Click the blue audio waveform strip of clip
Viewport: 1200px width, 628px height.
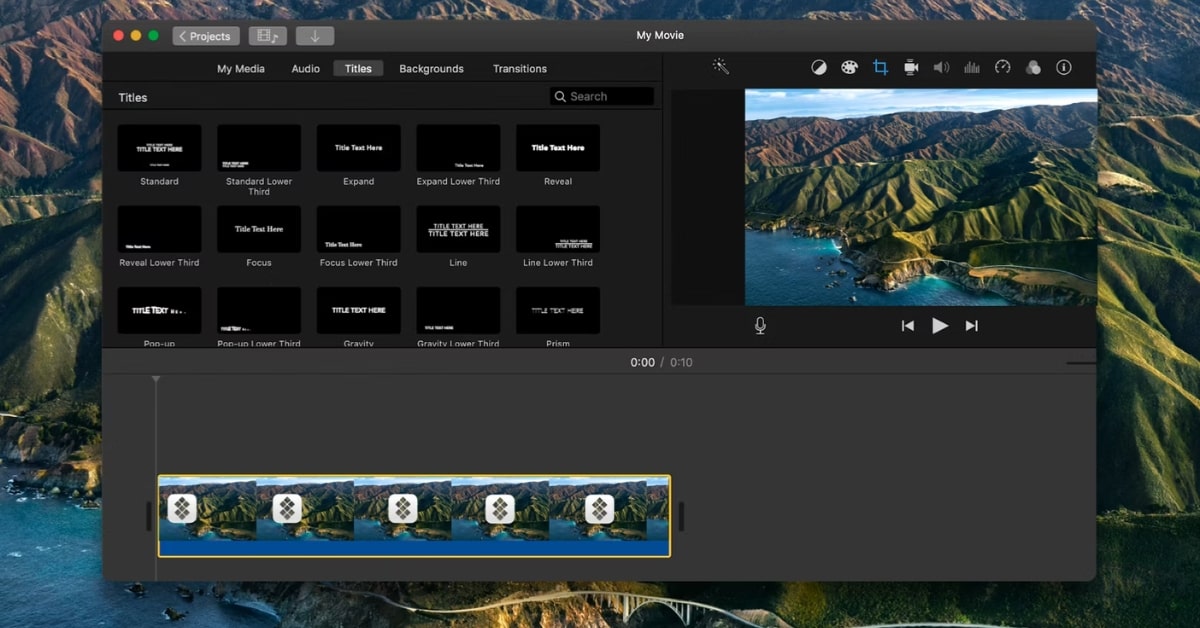click(x=414, y=548)
